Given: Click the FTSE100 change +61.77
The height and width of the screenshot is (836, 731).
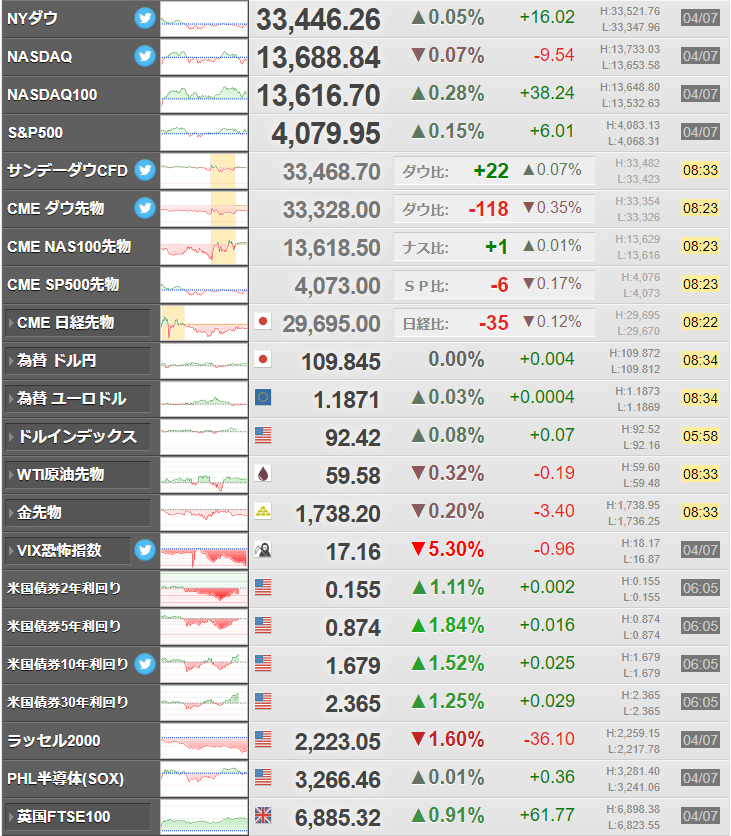Looking at the screenshot, I should (547, 815).
